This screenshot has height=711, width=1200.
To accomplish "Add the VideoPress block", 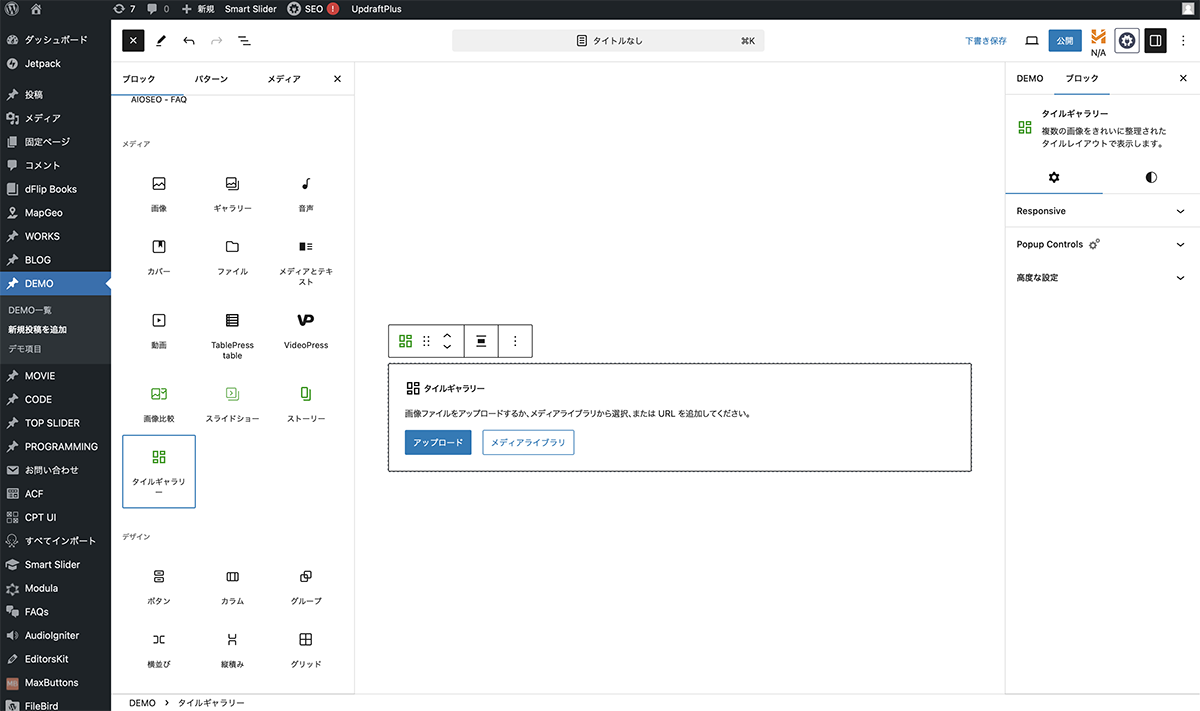I will 306,330.
